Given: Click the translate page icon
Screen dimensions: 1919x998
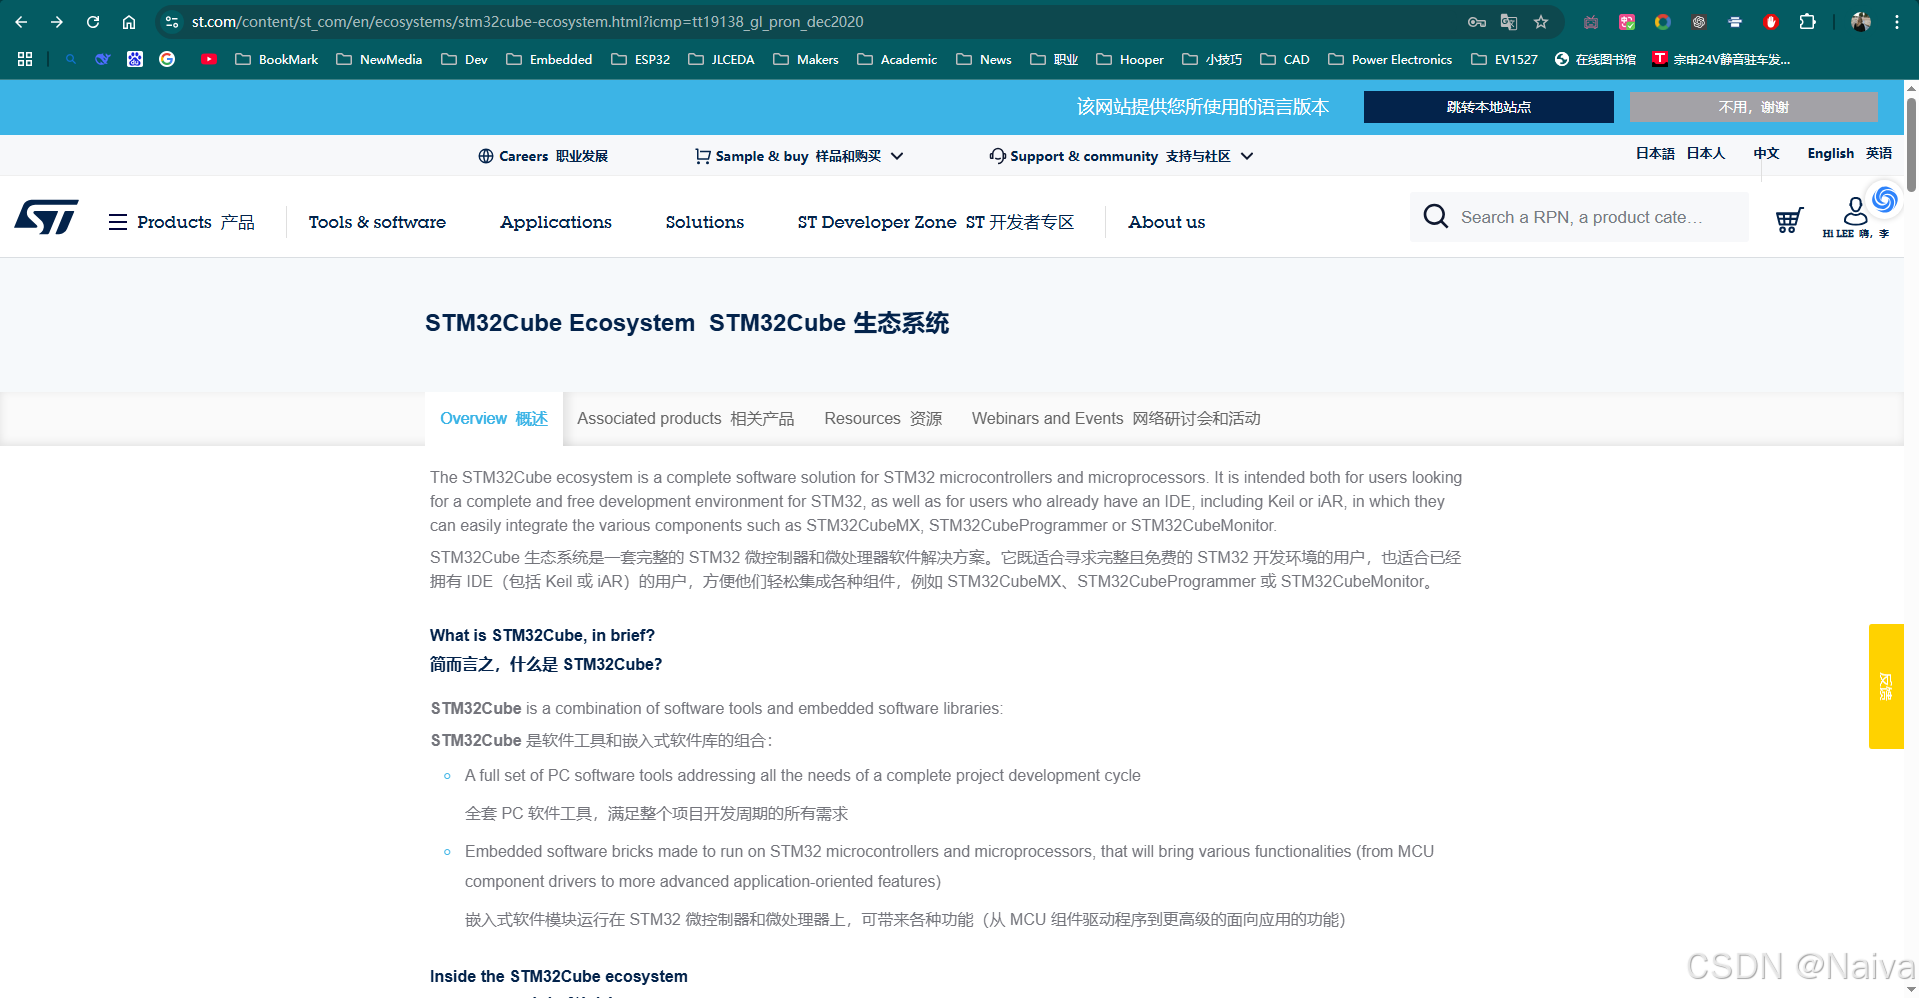Looking at the screenshot, I should point(1509,22).
